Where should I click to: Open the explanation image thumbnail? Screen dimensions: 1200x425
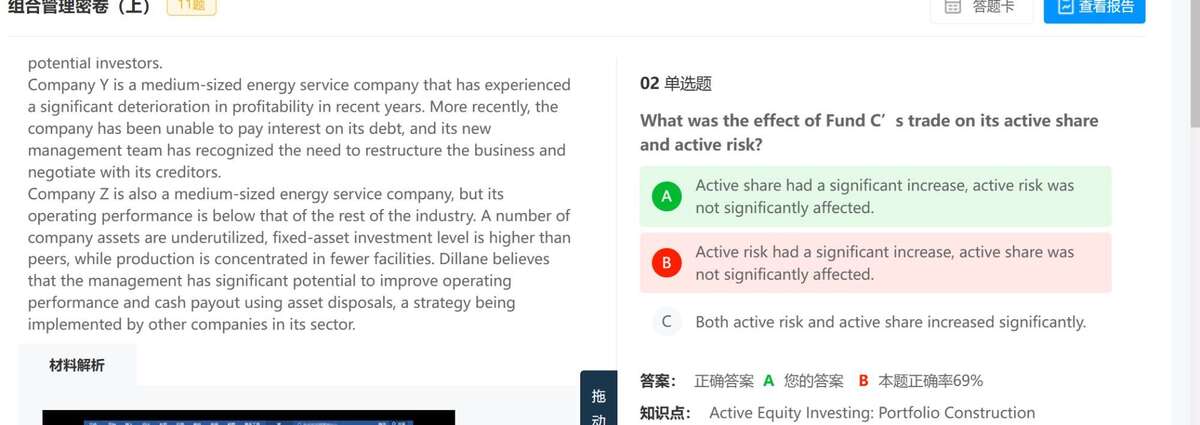pos(248,418)
